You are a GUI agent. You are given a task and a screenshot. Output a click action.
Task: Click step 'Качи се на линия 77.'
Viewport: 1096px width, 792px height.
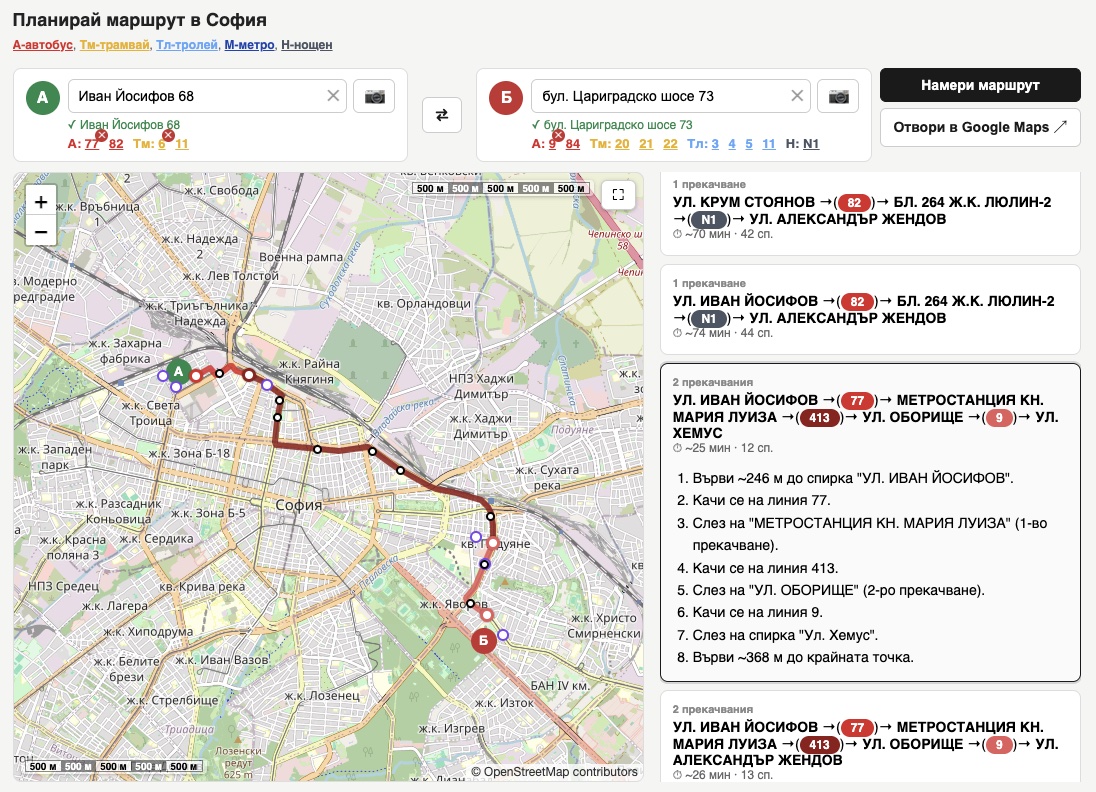[x=761, y=501]
